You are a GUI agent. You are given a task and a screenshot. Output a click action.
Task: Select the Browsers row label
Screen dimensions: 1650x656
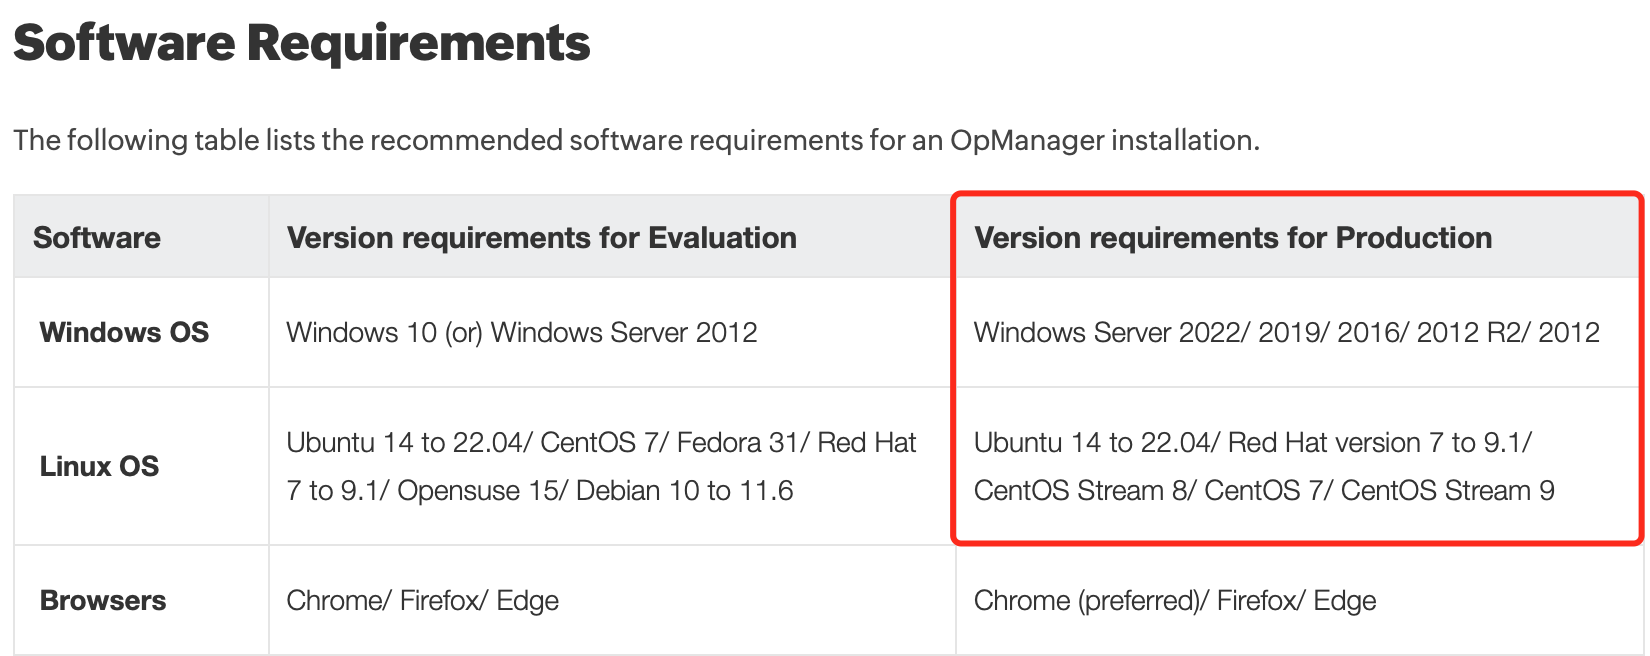click(103, 600)
